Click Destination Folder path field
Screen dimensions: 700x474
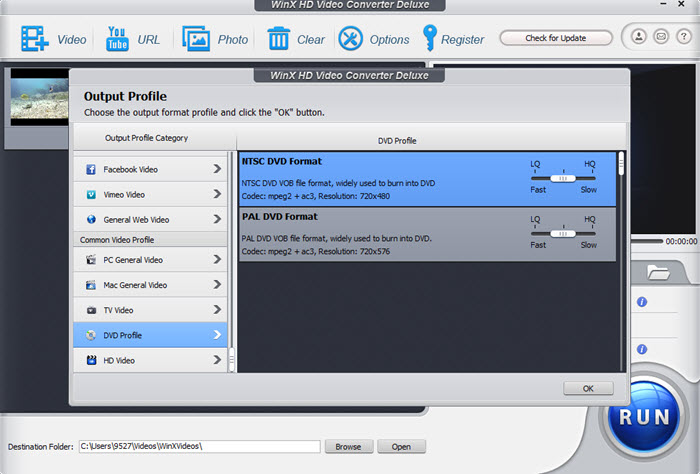(200, 446)
